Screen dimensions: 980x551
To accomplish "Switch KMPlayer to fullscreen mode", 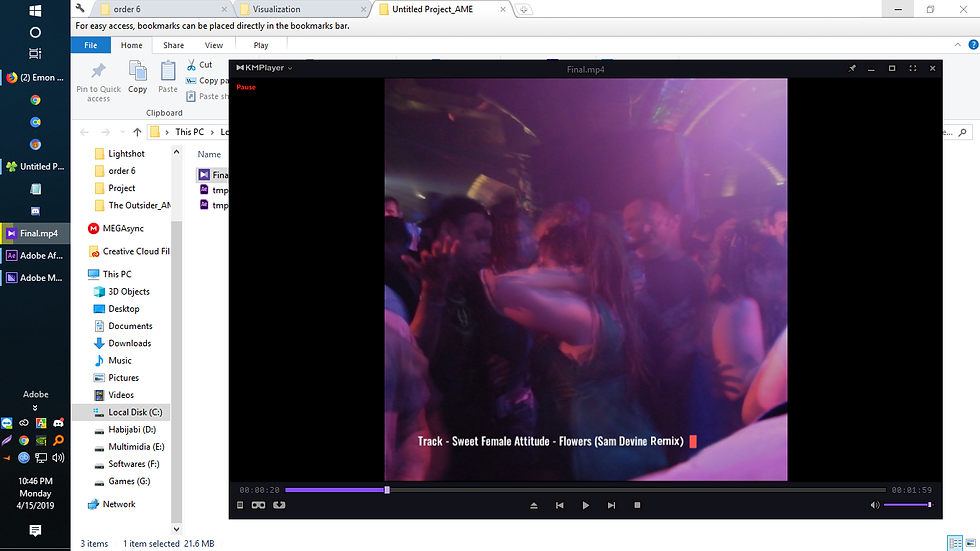I will coord(912,68).
